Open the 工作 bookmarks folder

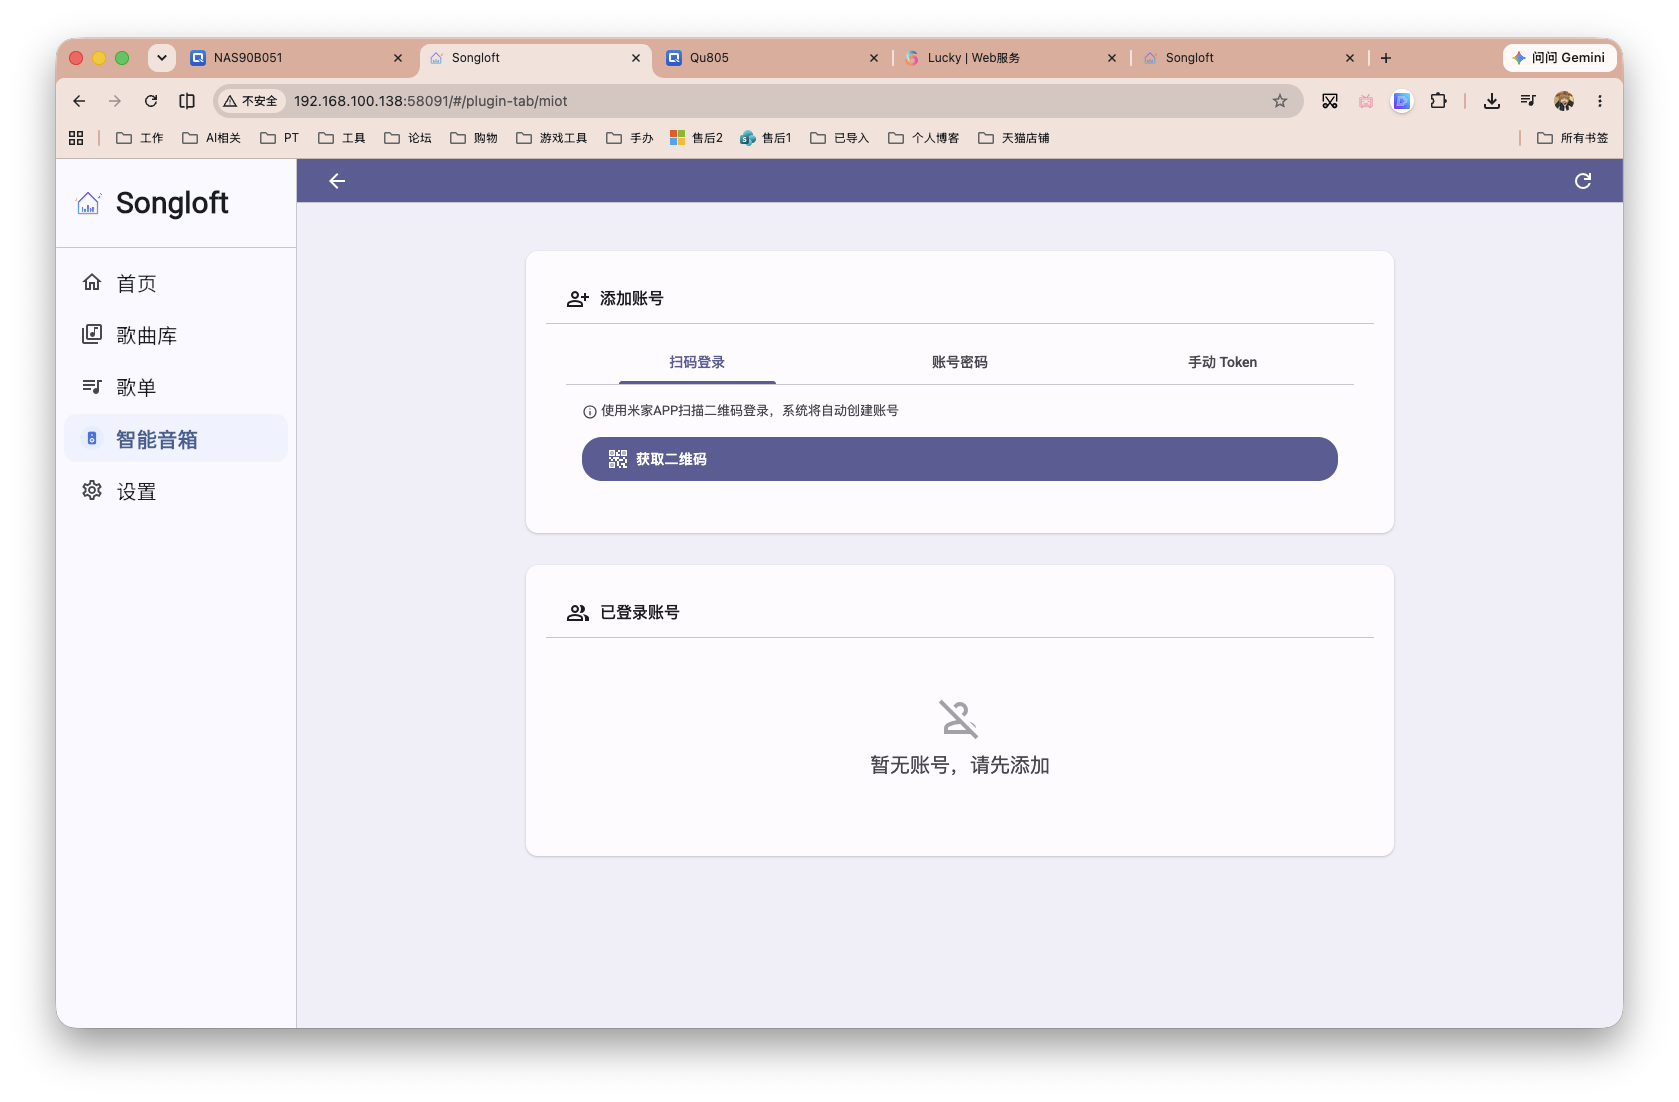(x=140, y=138)
